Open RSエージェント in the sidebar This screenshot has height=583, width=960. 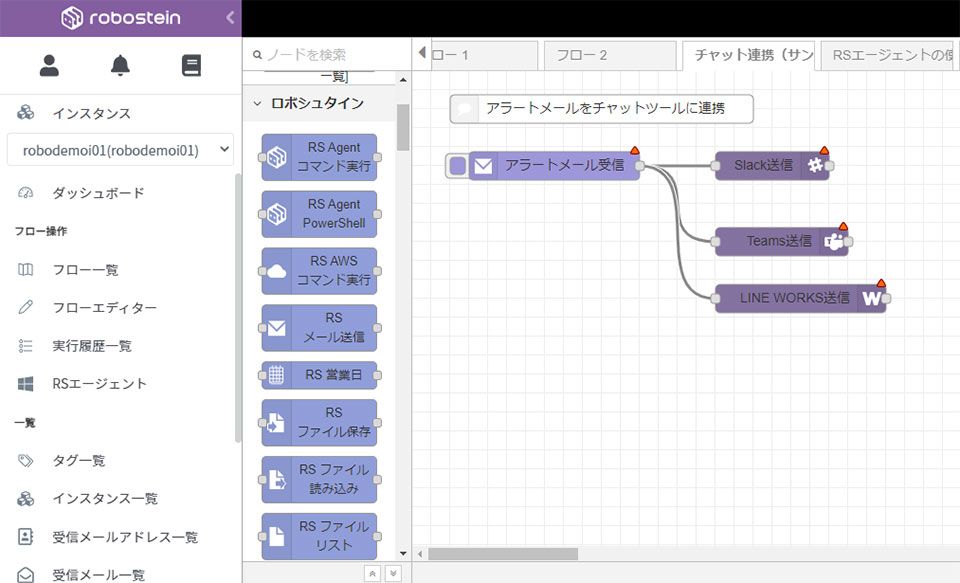[99, 384]
